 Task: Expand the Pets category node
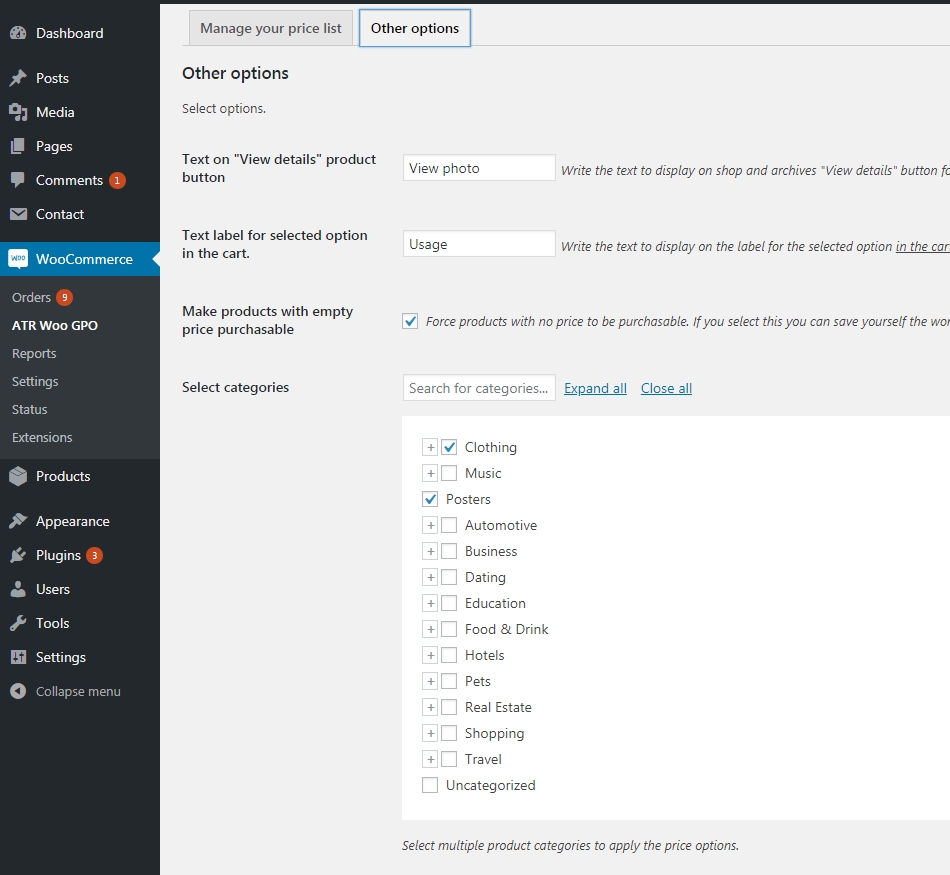point(430,682)
